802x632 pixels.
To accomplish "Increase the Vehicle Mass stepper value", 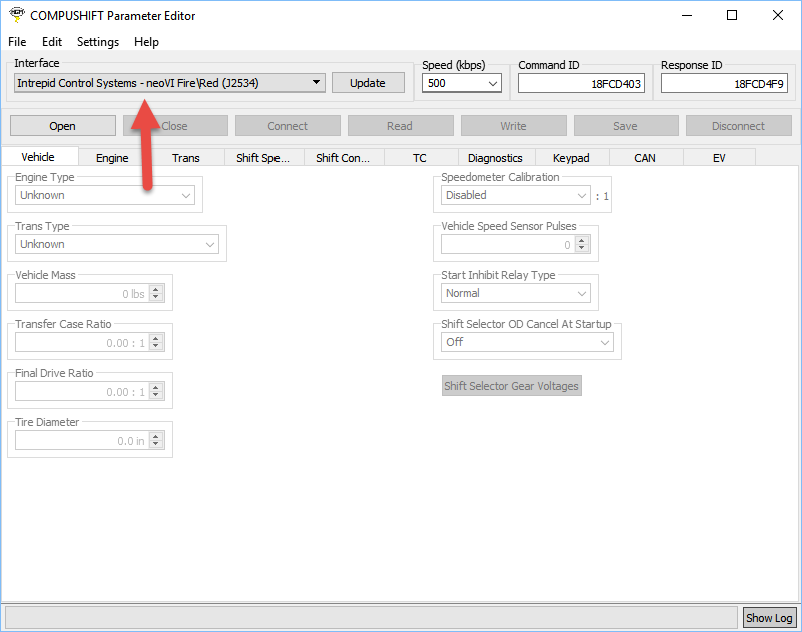I will (x=155, y=290).
